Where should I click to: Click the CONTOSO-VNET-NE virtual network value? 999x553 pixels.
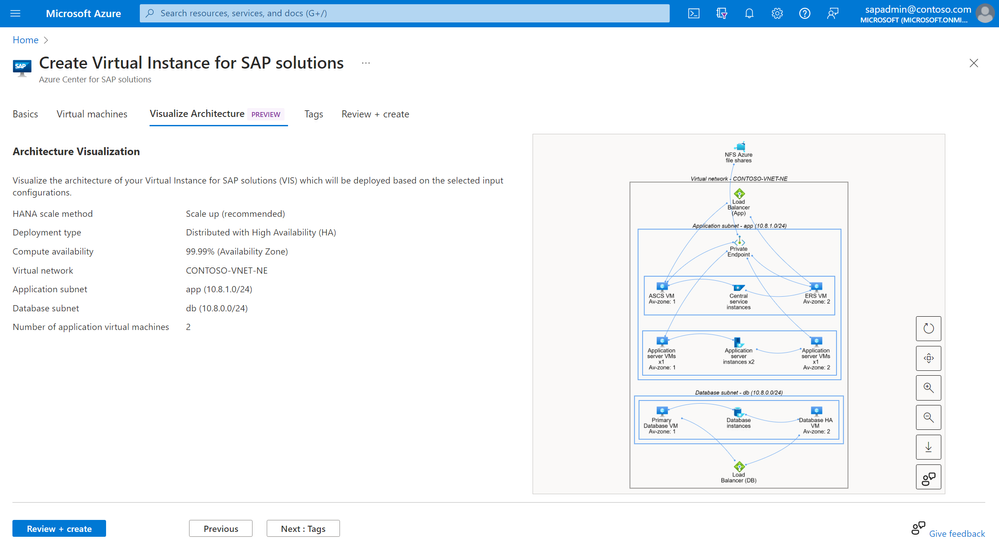(x=227, y=270)
